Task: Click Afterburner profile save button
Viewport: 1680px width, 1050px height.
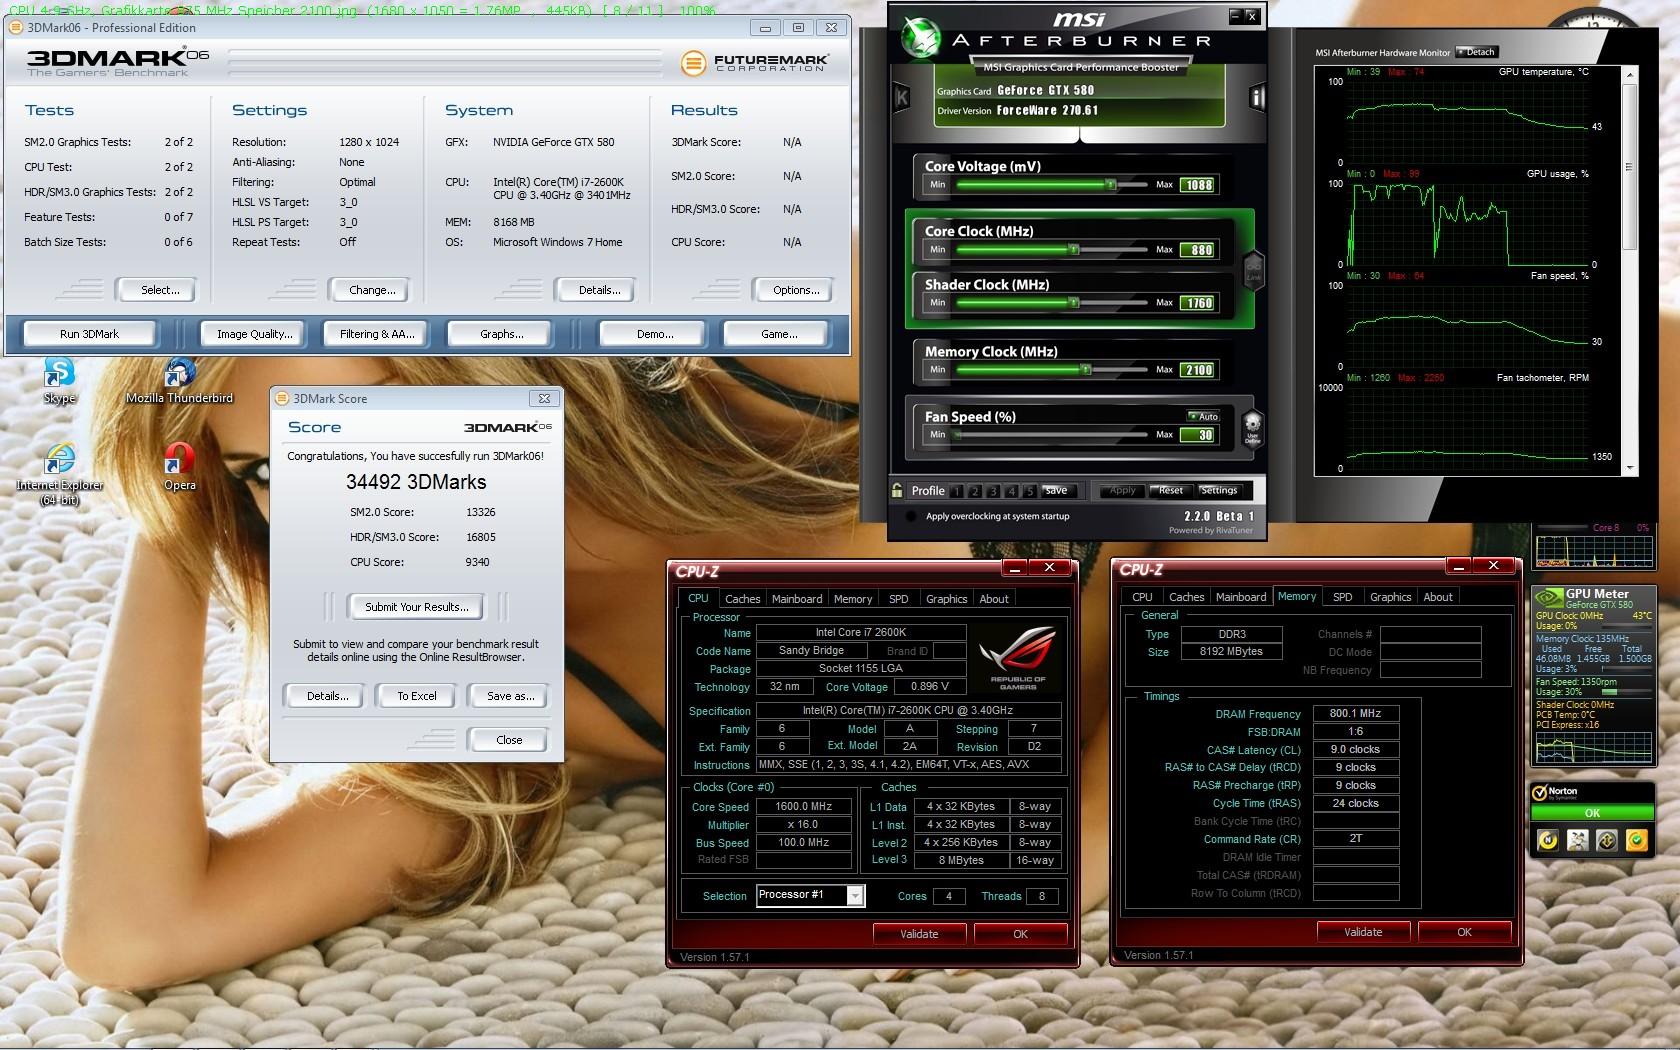Action: coord(1057,491)
